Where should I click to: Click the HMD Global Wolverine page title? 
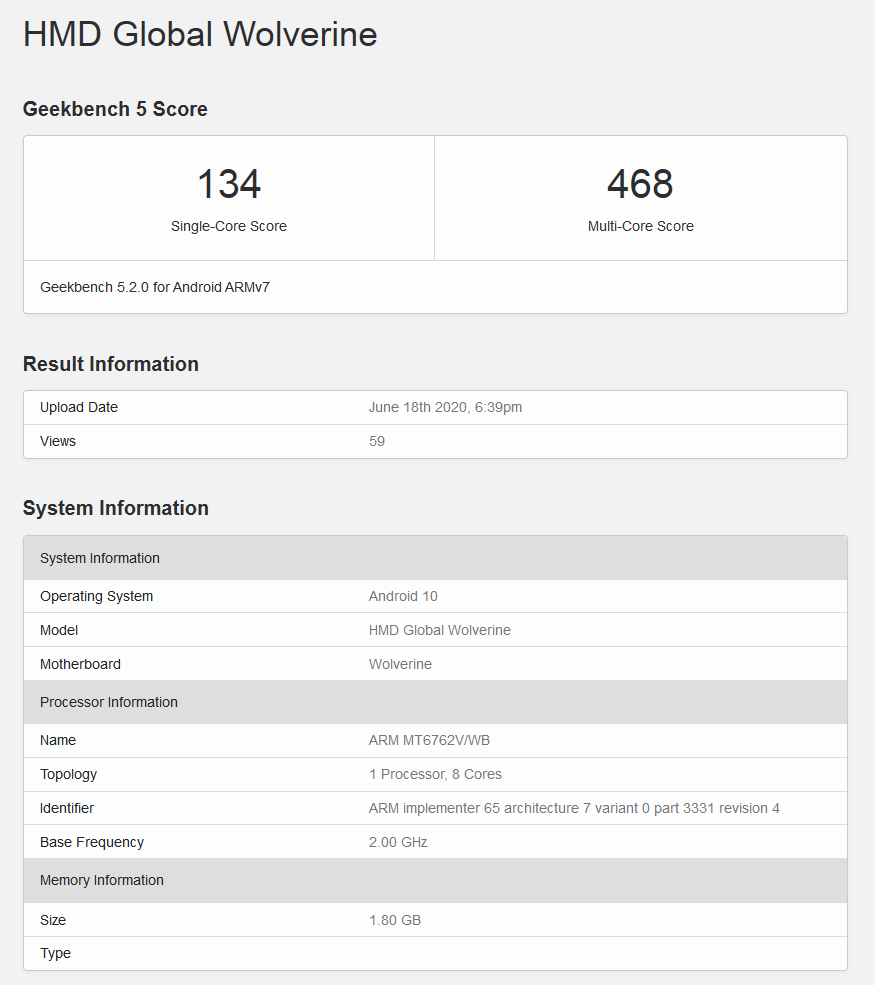[200, 34]
